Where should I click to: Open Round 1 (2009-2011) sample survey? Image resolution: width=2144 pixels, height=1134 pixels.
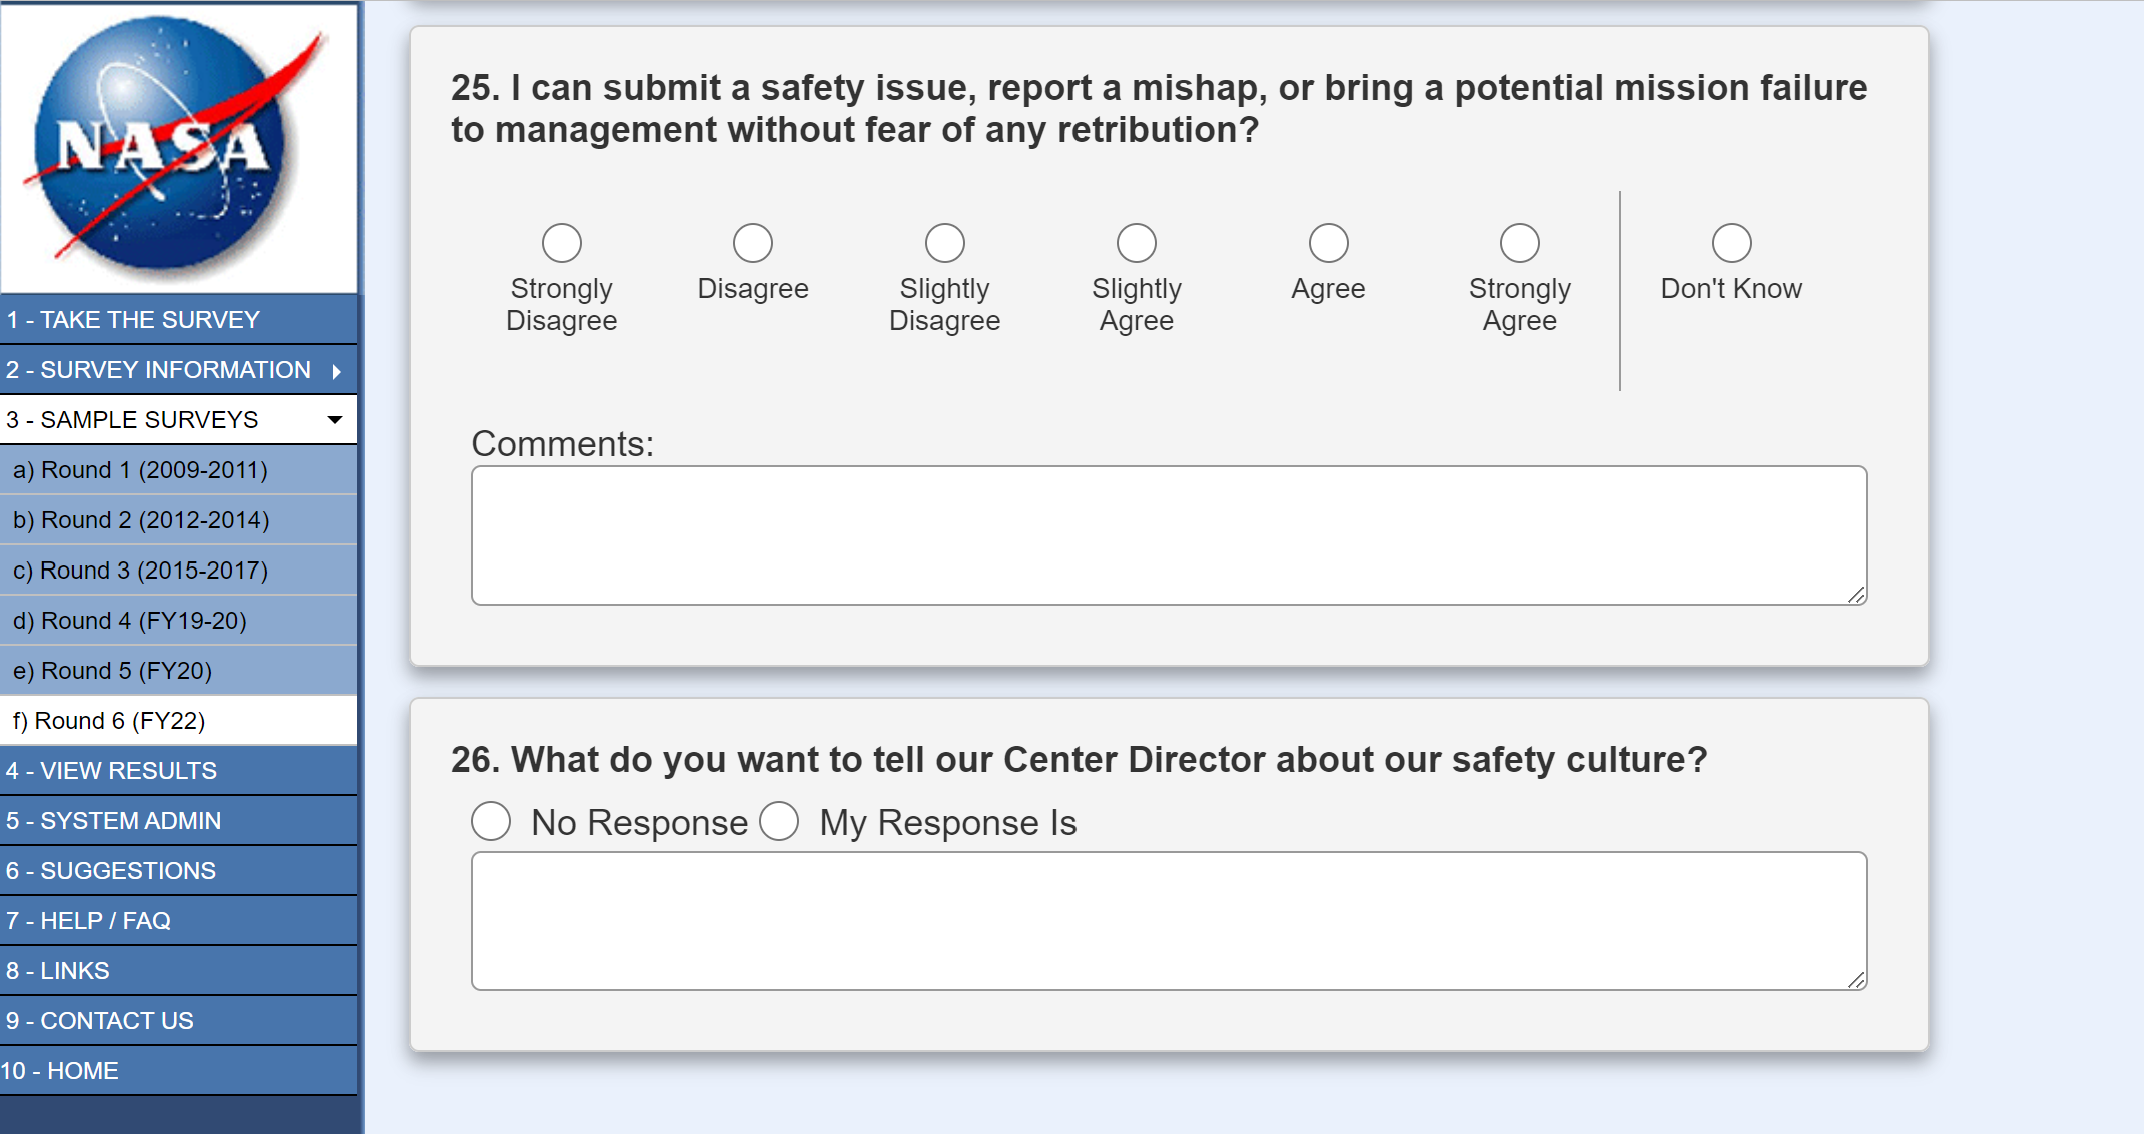[x=140, y=470]
